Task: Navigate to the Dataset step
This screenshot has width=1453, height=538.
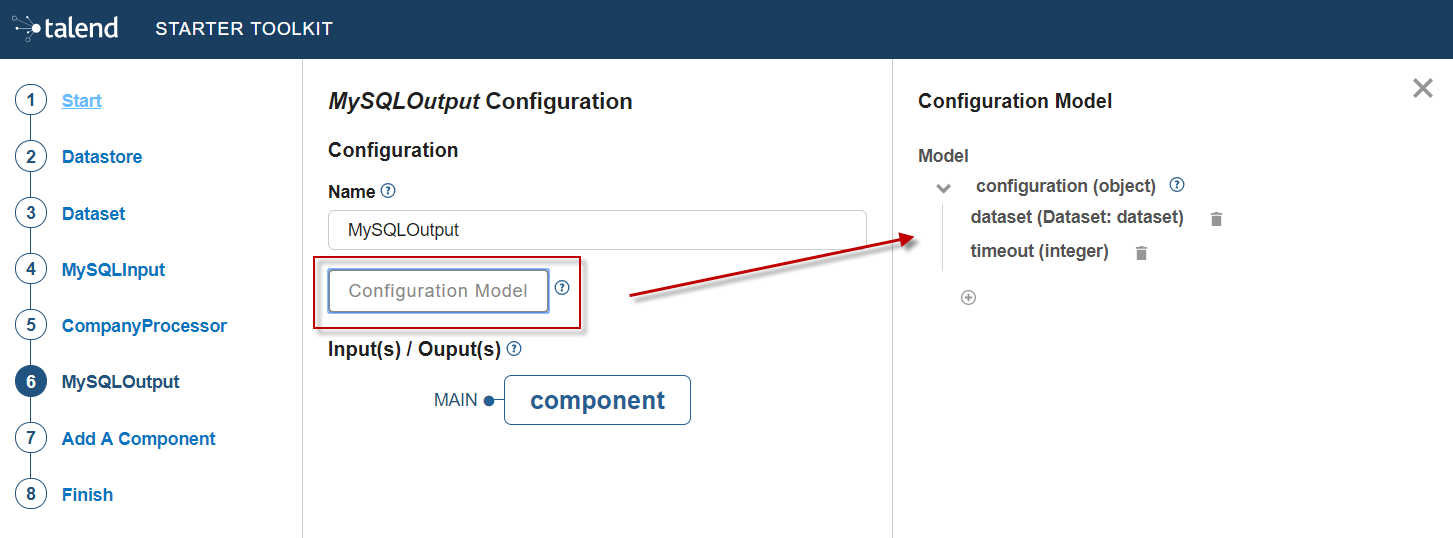Action: tap(94, 214)
